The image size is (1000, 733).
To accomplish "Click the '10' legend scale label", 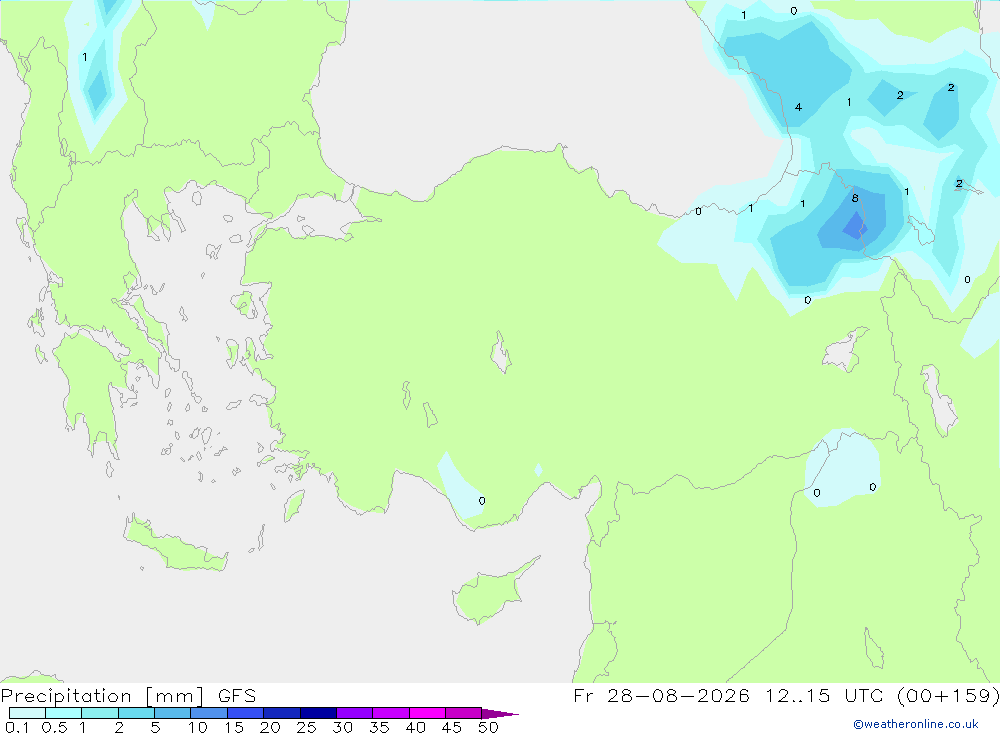I will 198,727.
